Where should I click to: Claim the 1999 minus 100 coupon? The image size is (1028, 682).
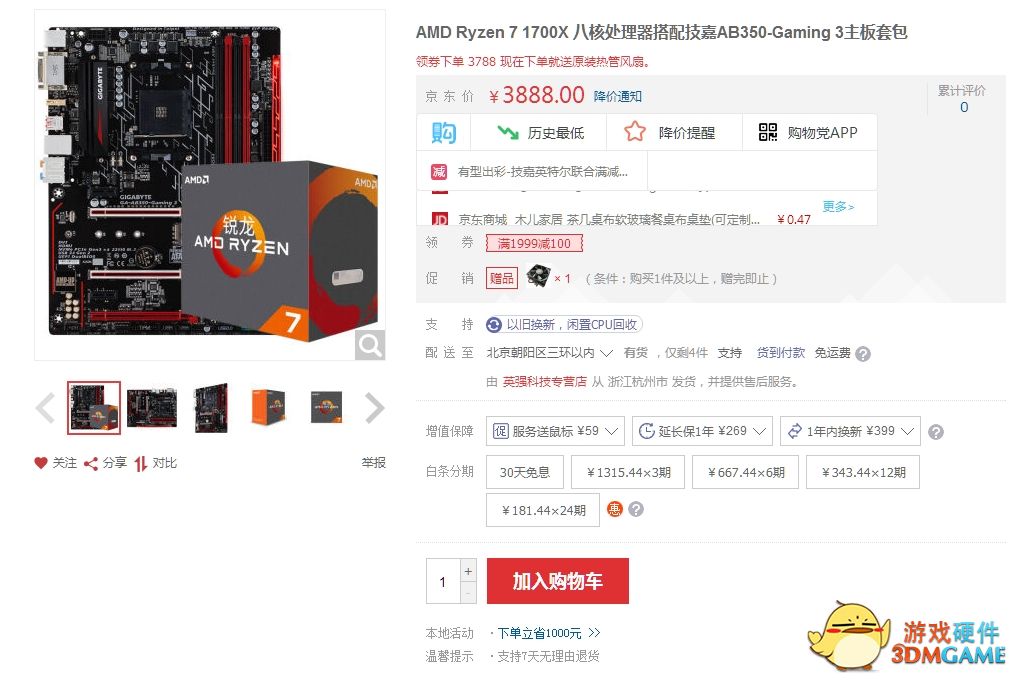534,243
